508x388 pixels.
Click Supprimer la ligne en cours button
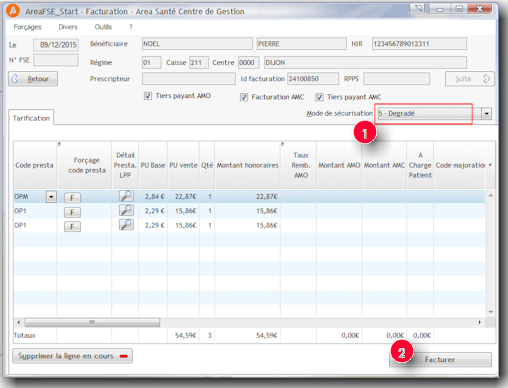(72, 356)
